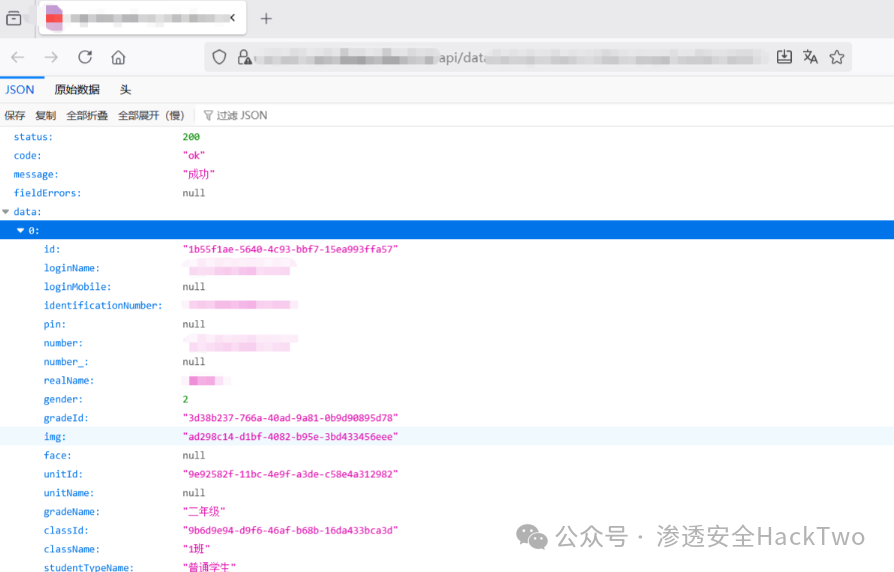
Task: Select the face: row
Action: coord(447,456)
